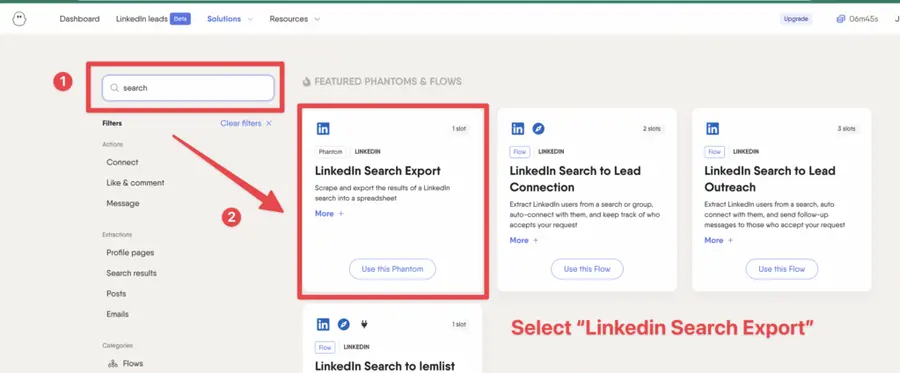Click LinkedIn icon on Lead Connection card

(518, 129)
